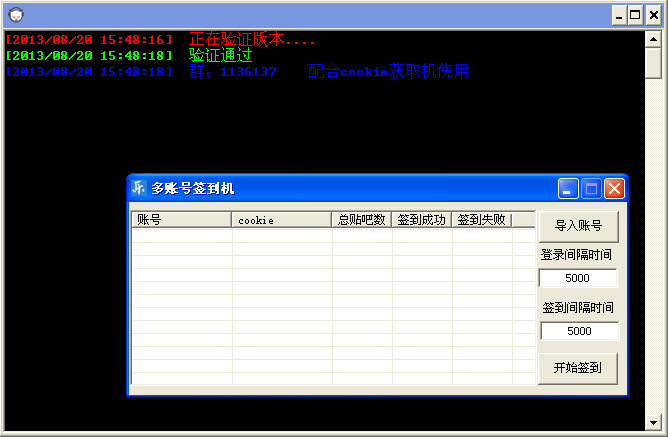The image size is (668, 437).
Task: Open the 多账号签到机 window app icon menu
Action: 138,187
